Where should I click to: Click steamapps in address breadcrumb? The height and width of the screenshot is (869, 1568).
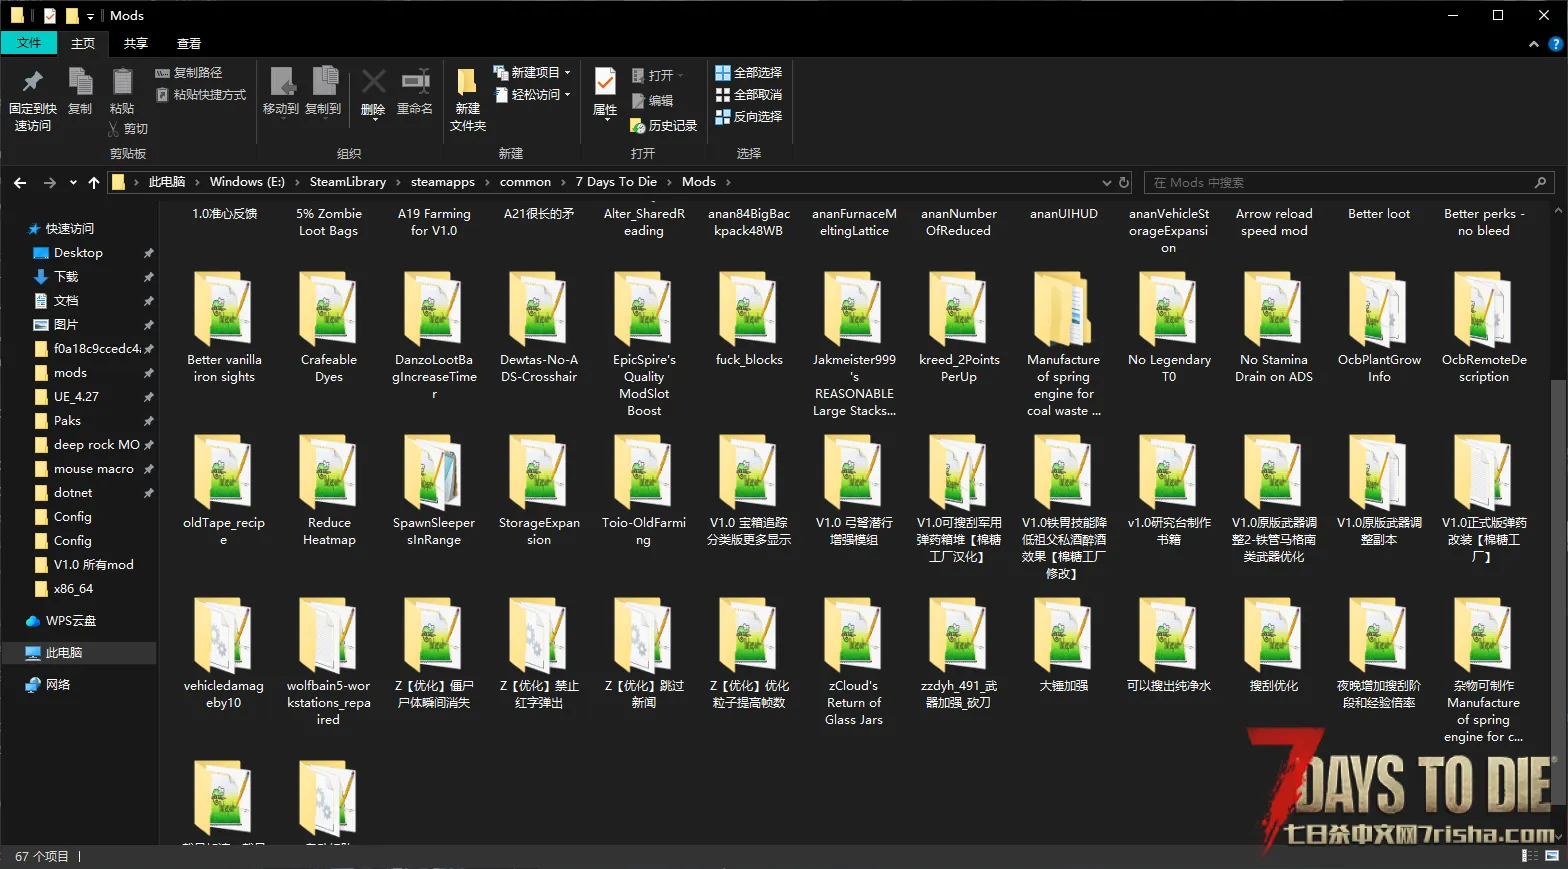point(443,182)
